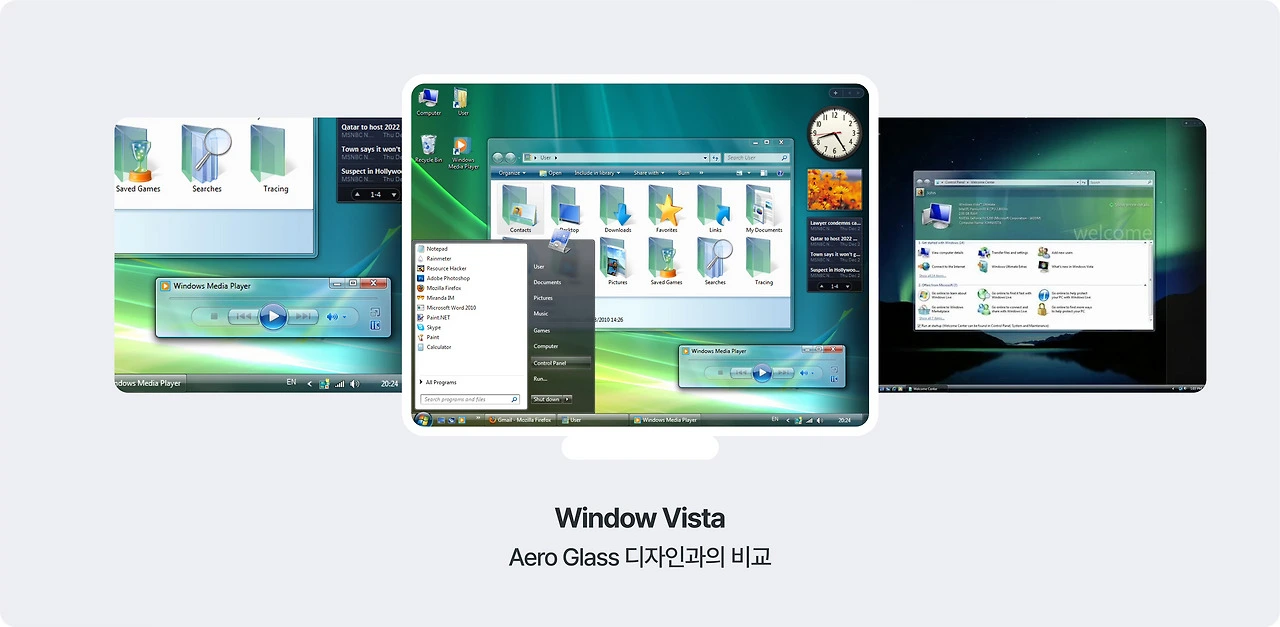Add gadget with sidebar plus button
Viewport: 1280px width, 627px height.
[x=836, y=93]
